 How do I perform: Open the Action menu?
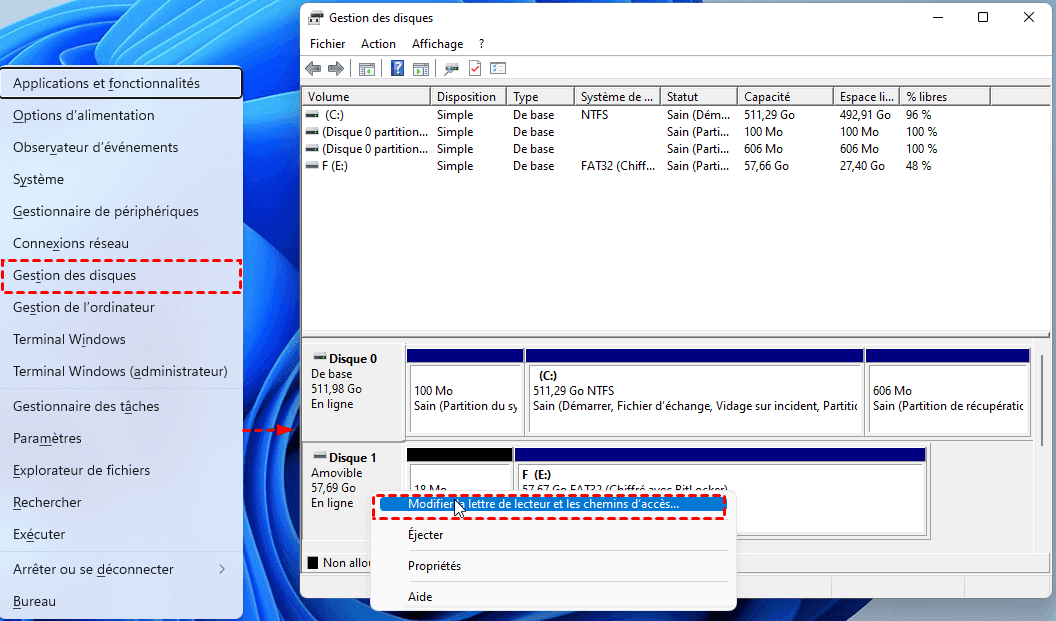(x=378, y=44)
